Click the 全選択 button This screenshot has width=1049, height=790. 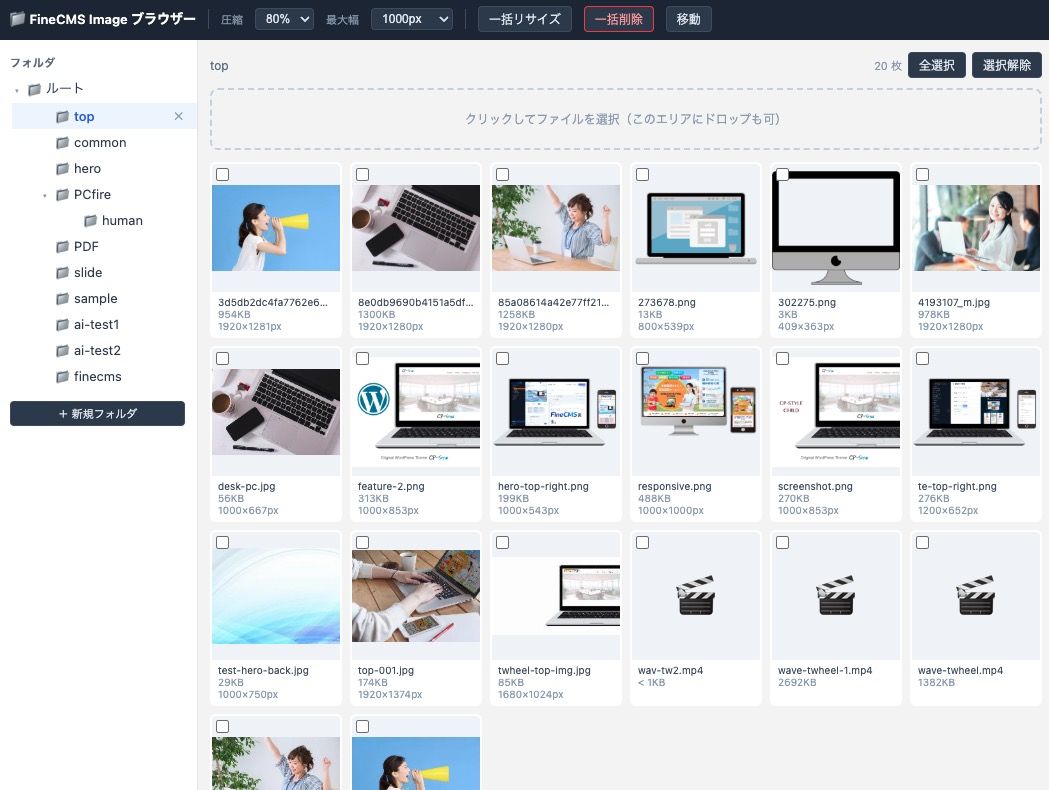pos(937,65)
